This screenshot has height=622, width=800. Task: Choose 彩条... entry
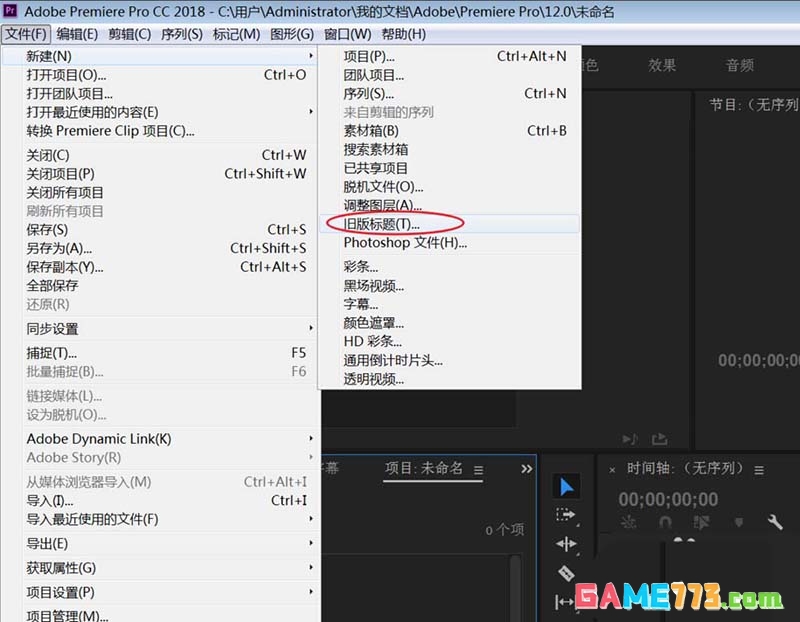pyautogui.click(x=449, y=267)
